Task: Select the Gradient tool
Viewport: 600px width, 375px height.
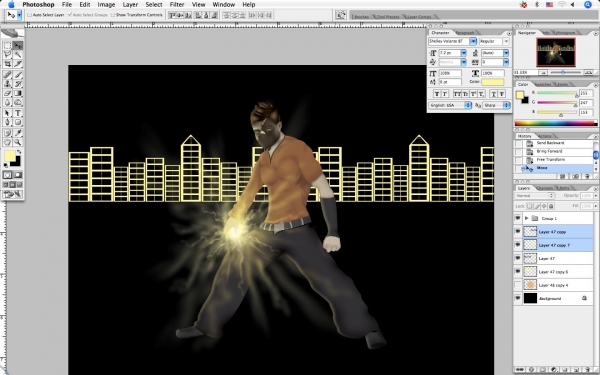Action: [x=18, y=93]
